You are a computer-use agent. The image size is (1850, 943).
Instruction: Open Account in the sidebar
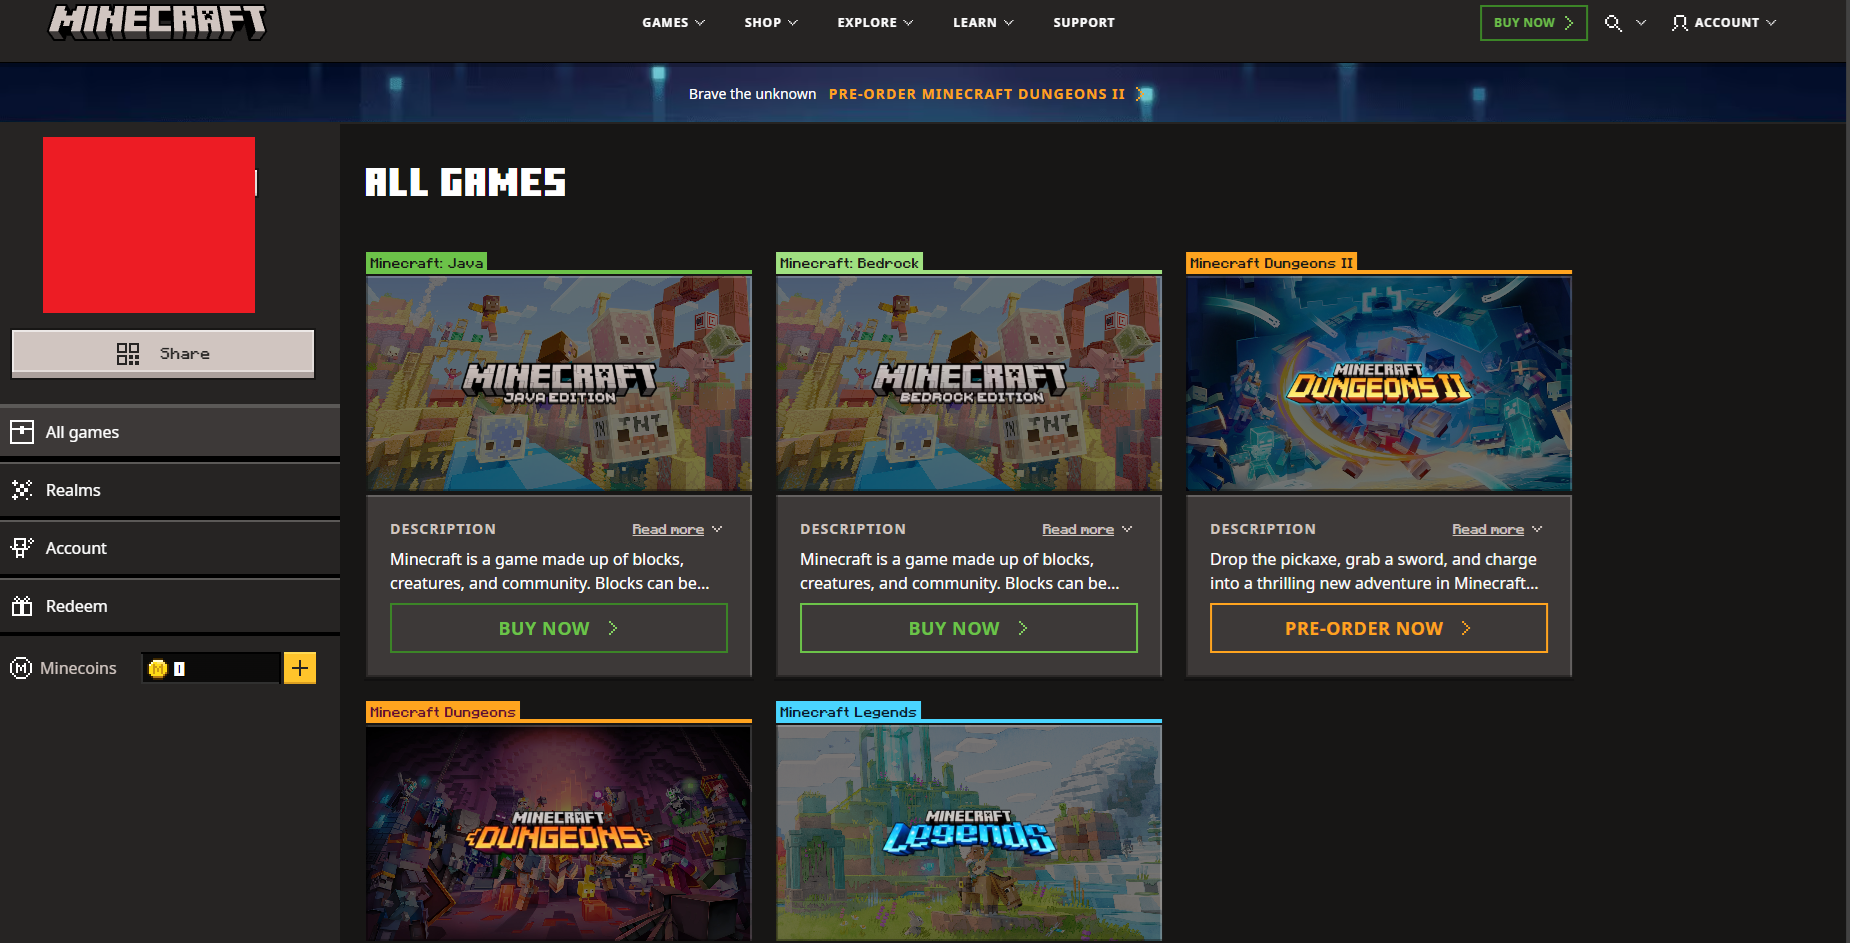(170, 548)
